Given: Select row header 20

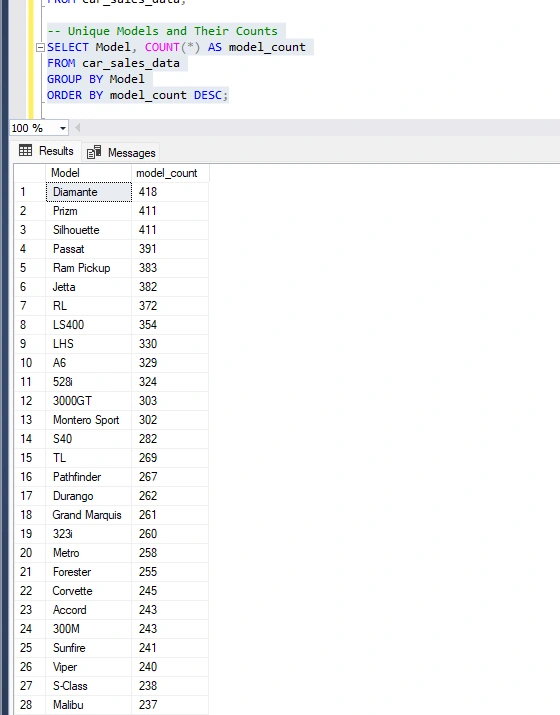Looking at the screenshot, I should 30,553.
